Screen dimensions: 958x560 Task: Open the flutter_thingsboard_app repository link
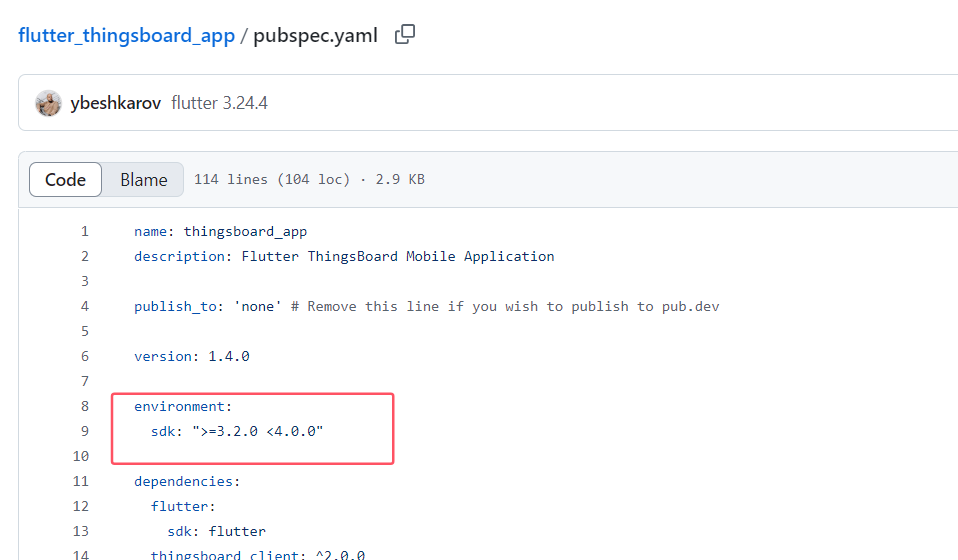pos(126,35)
